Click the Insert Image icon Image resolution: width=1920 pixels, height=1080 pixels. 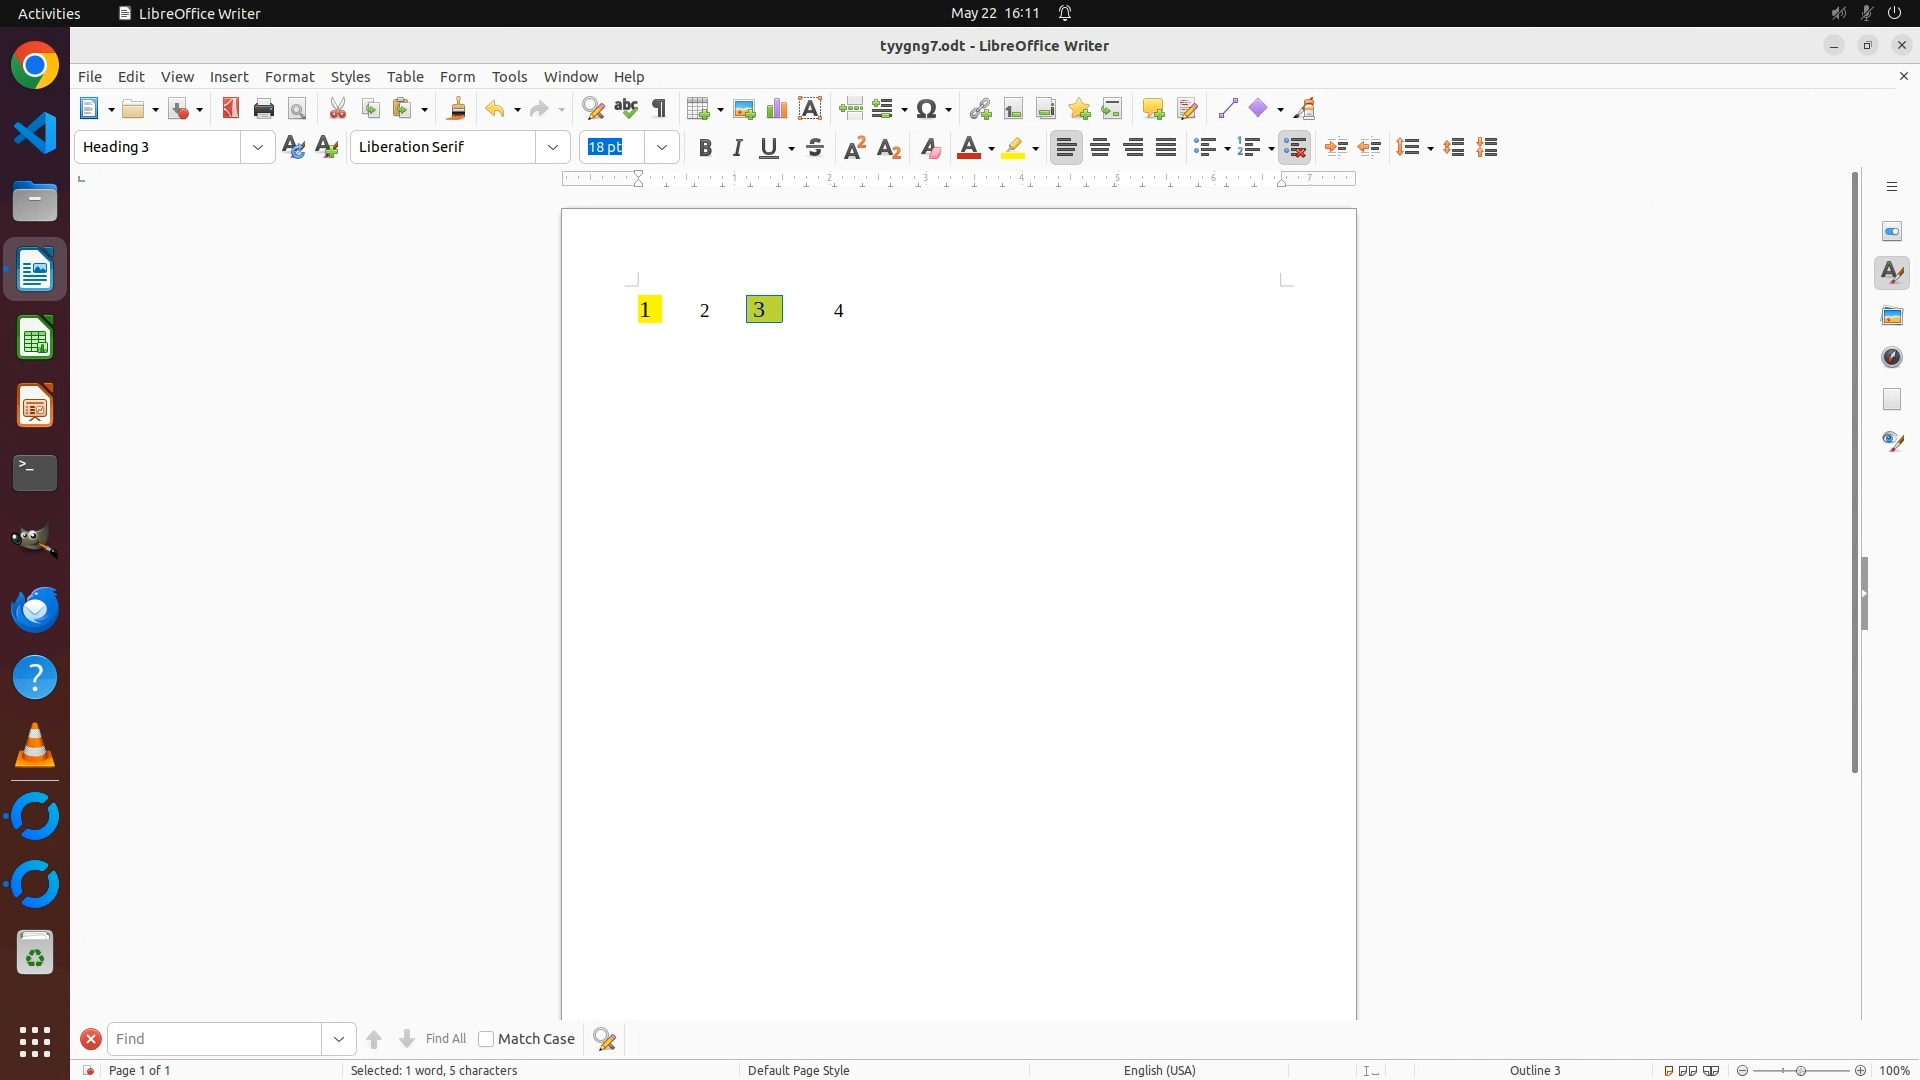coord(744,109)
